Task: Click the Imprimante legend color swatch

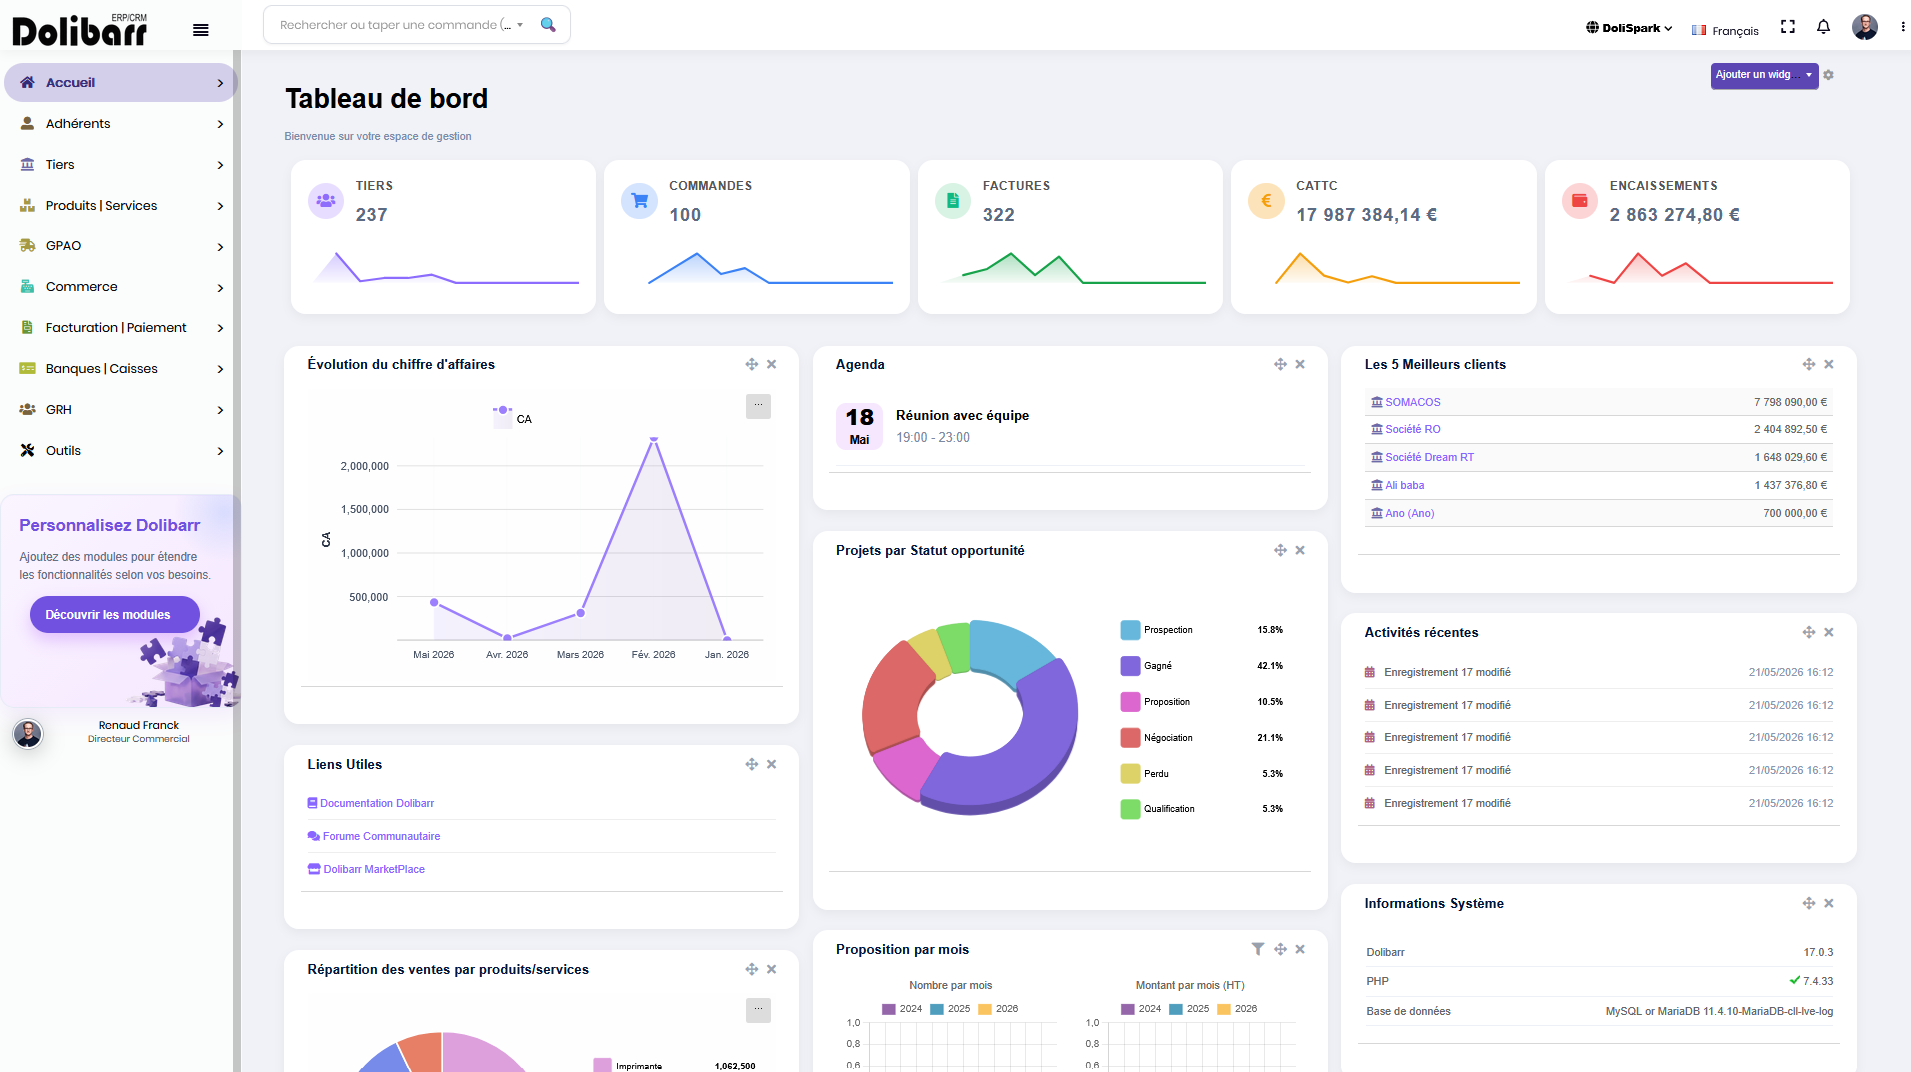Action: tap(602, 1066)
